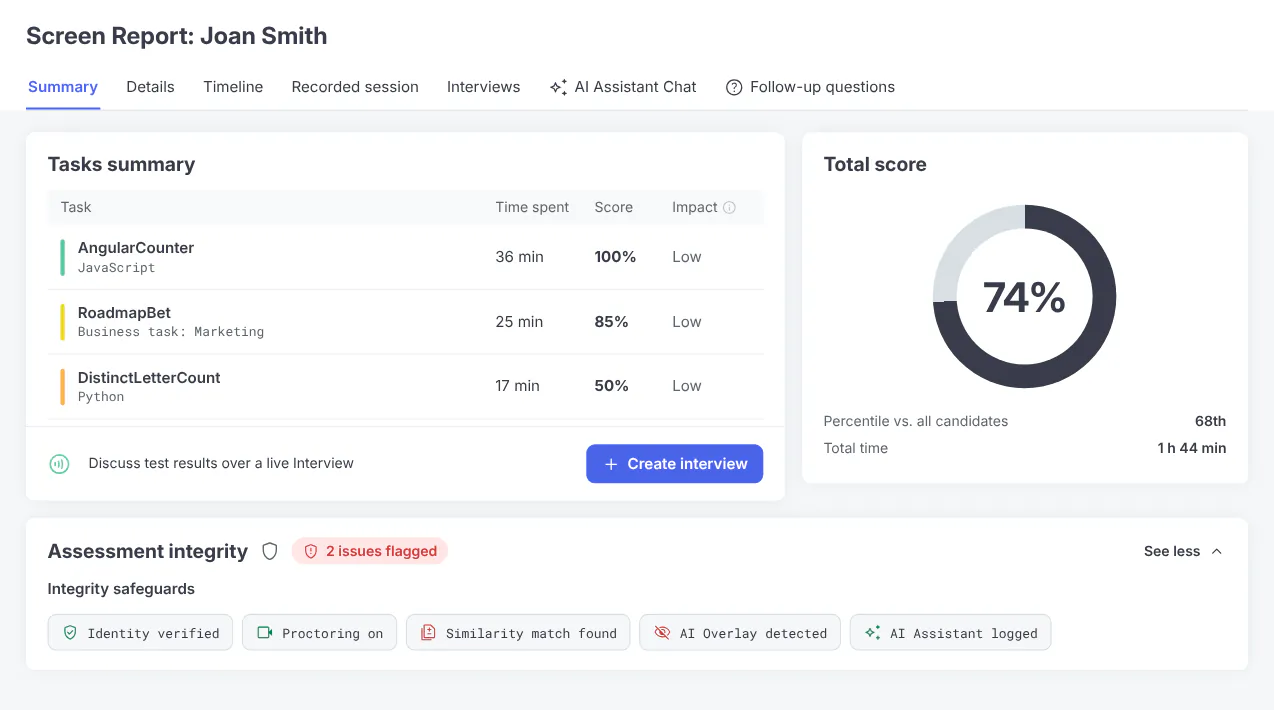Click question mark icon beside Follow-up questions
Image resolution: width=1274 pixels, height=710 pixels.
[x=734, y=87]
